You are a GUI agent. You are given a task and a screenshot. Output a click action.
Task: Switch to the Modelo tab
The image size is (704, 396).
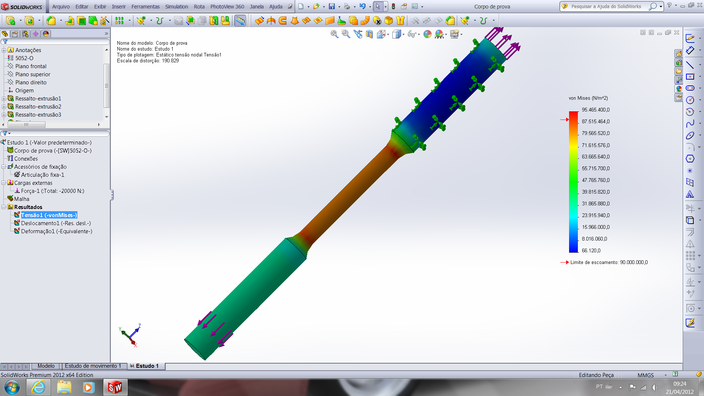pos(46,366)
